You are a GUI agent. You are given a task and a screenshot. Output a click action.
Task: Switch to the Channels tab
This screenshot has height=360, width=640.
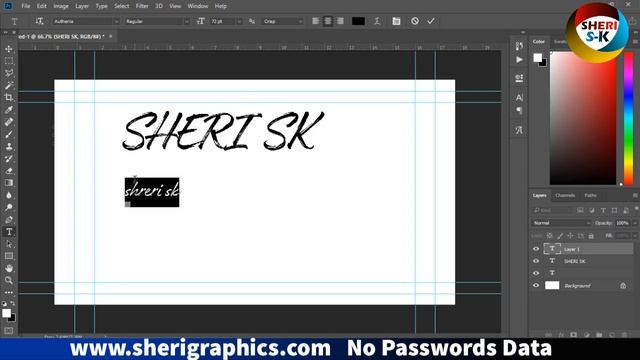pos(565,196)
